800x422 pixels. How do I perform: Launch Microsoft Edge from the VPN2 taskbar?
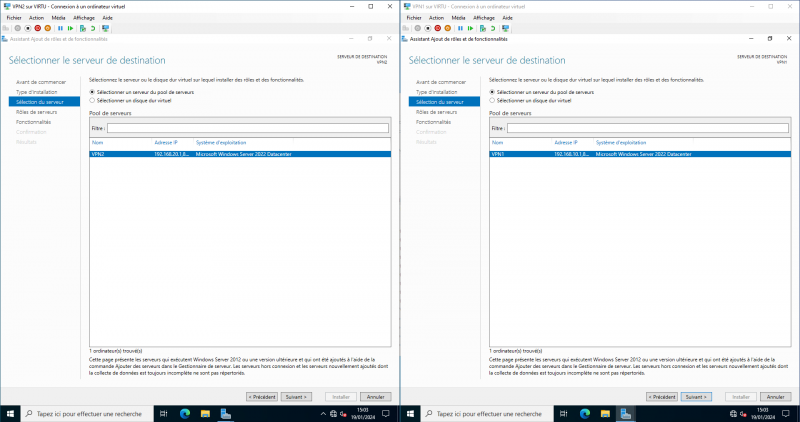click(185, 414)
